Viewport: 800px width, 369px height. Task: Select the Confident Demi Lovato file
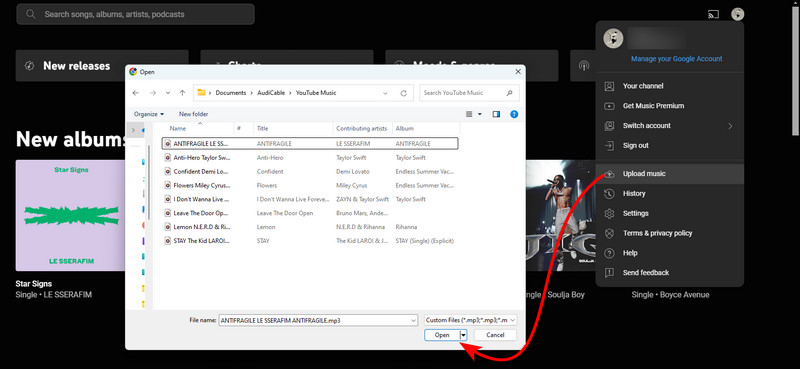point(311,171)
